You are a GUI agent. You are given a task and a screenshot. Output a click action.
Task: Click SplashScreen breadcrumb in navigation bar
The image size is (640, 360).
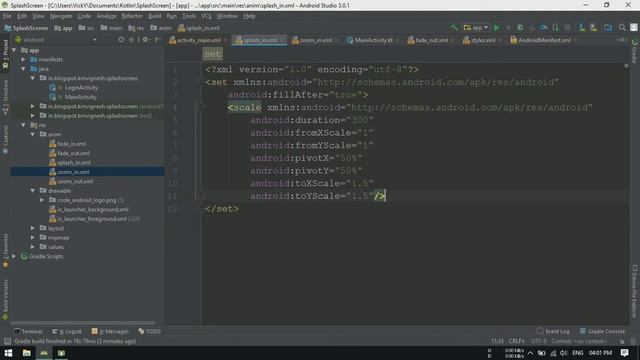pyautogui.click(x=26, y=28)
